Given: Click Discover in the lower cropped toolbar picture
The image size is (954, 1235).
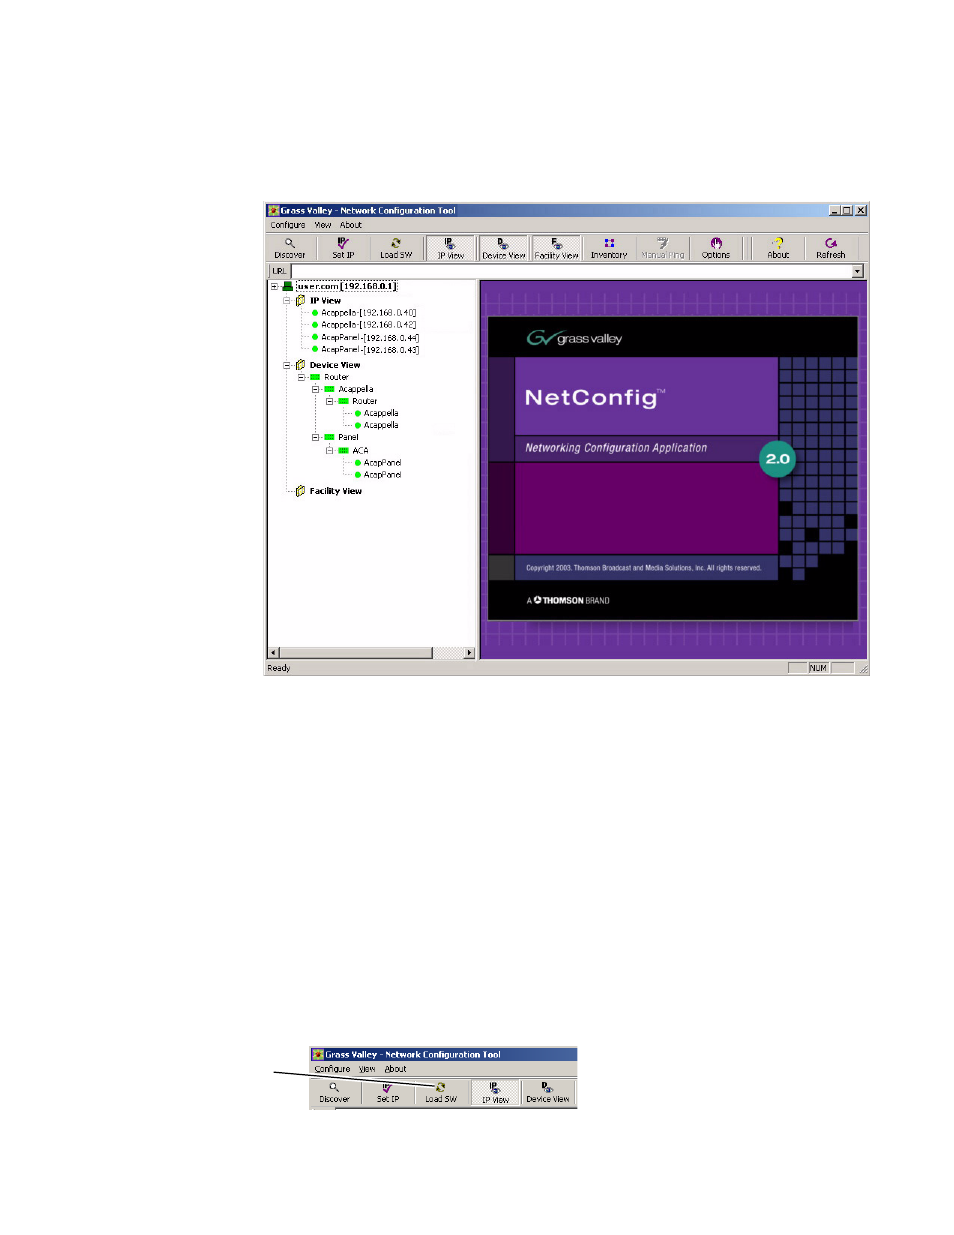Looking at the screenshot, I should [334, 1092].
